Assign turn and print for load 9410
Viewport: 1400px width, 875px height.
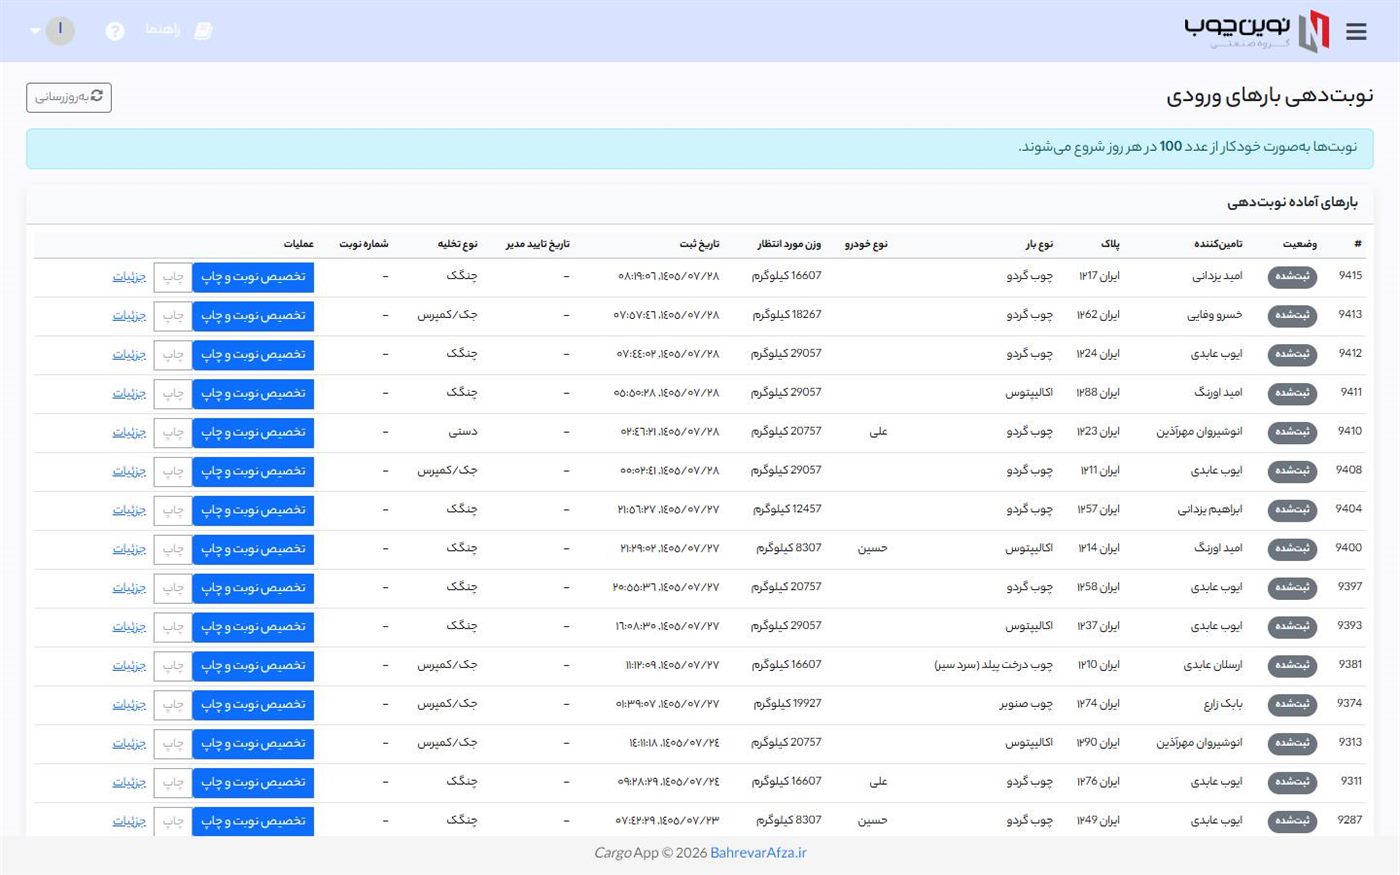pos(253,433)
